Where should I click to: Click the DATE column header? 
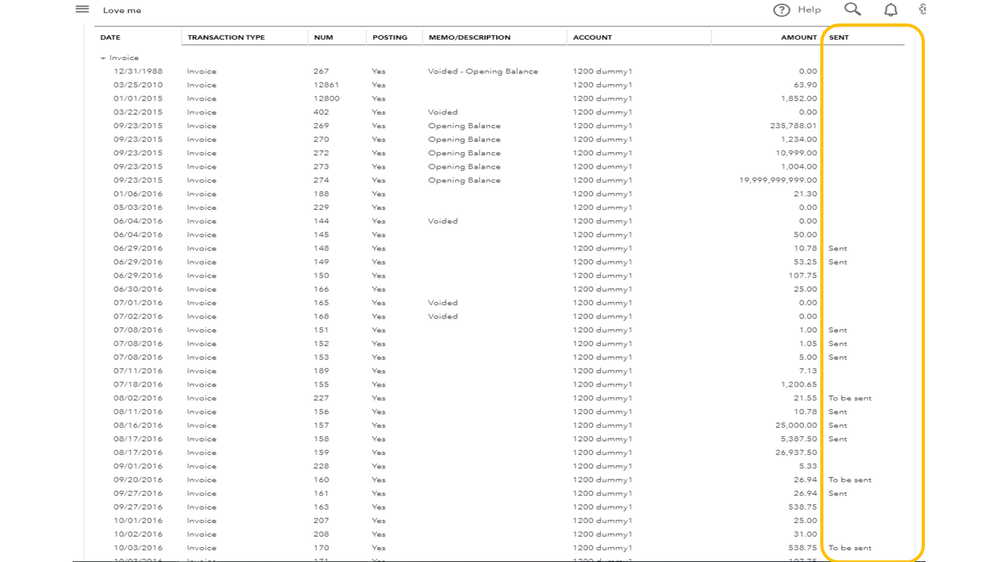110,38
